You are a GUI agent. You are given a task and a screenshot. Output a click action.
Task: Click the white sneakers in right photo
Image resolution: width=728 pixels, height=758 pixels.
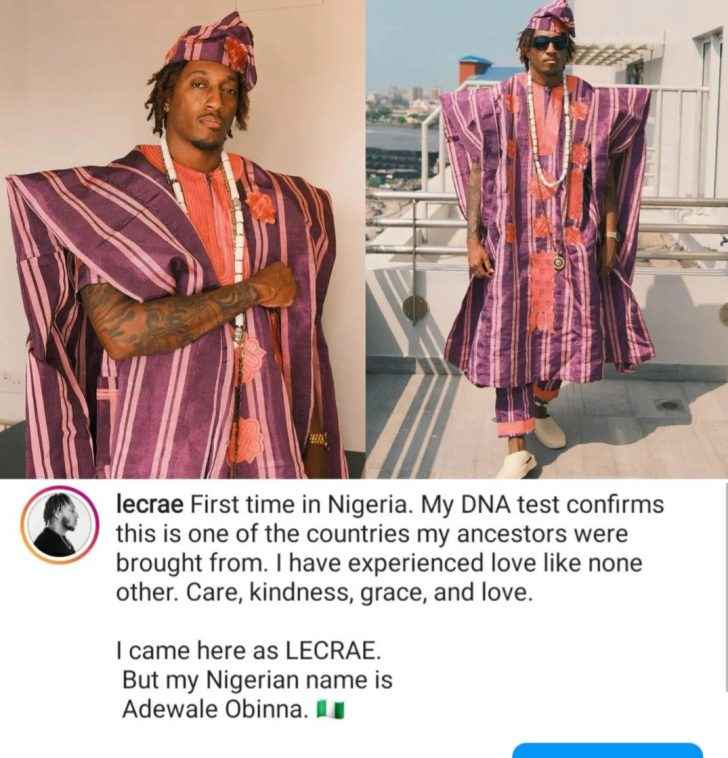coord(532,447)
